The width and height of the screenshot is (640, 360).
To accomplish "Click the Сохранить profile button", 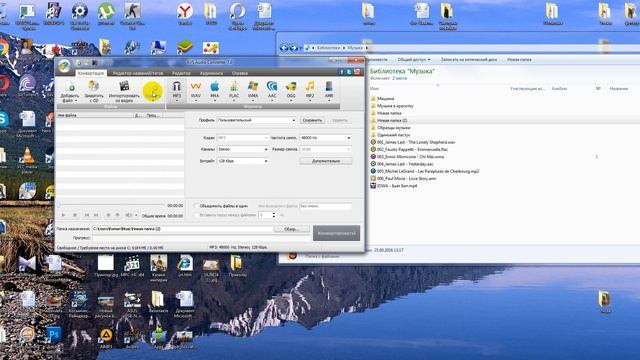I will tap(312, 120).
